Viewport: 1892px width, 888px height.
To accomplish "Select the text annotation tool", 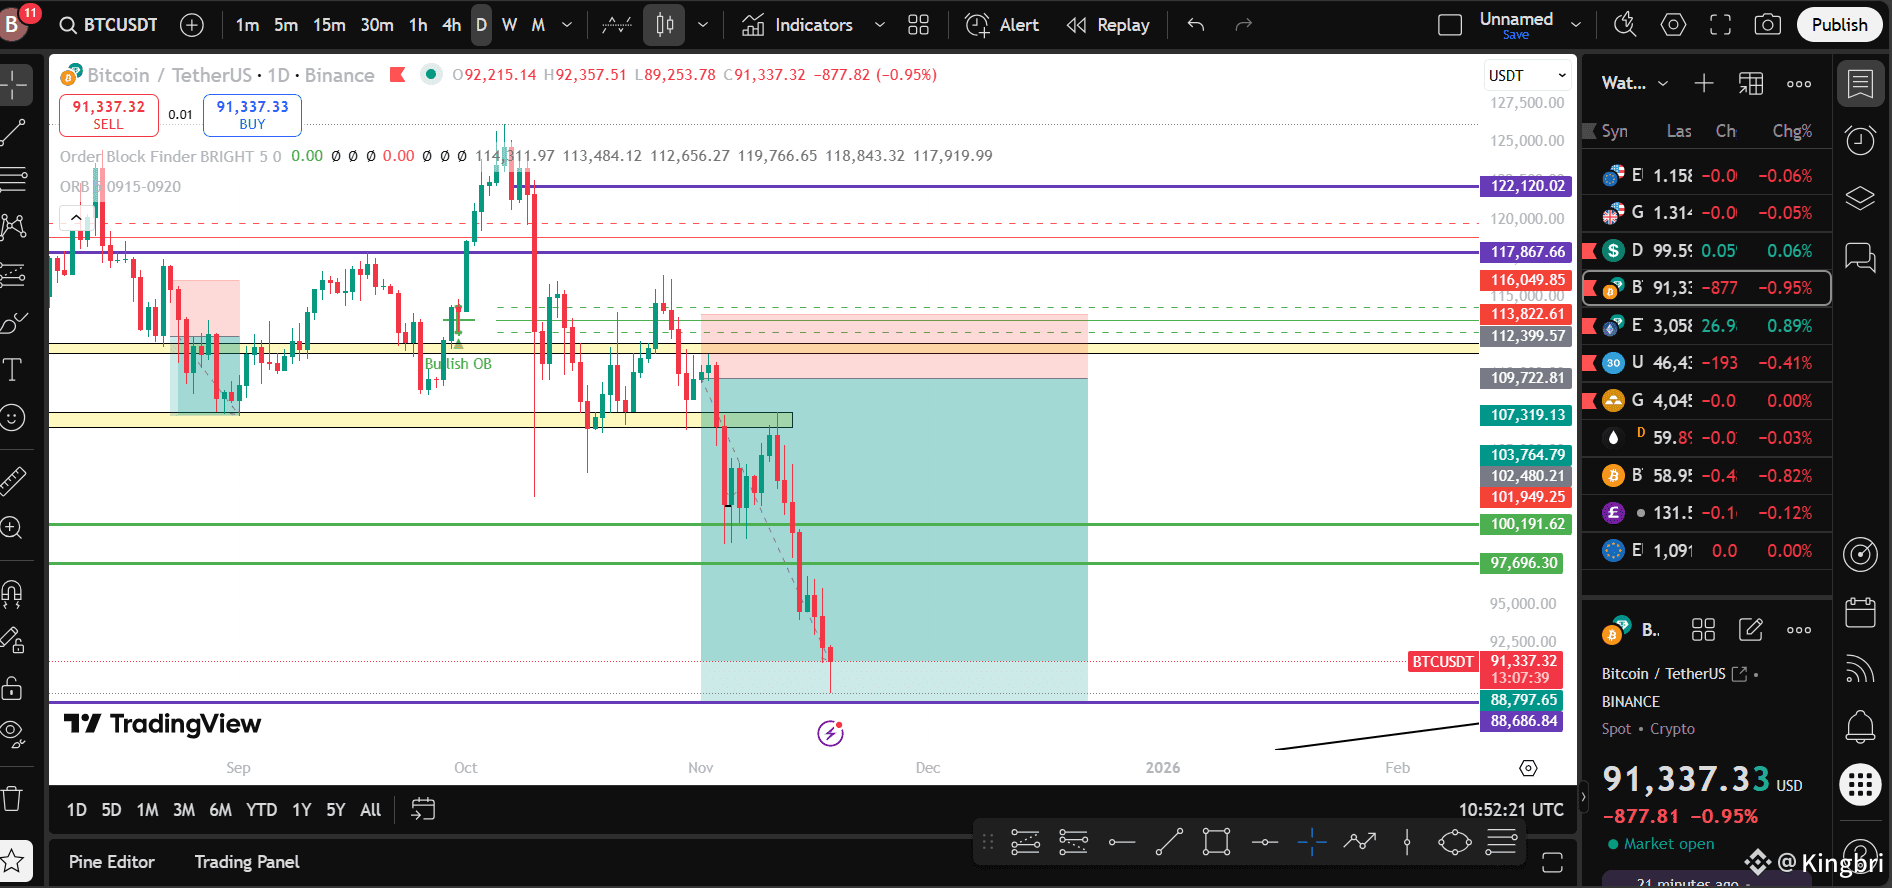I will 14,370.
